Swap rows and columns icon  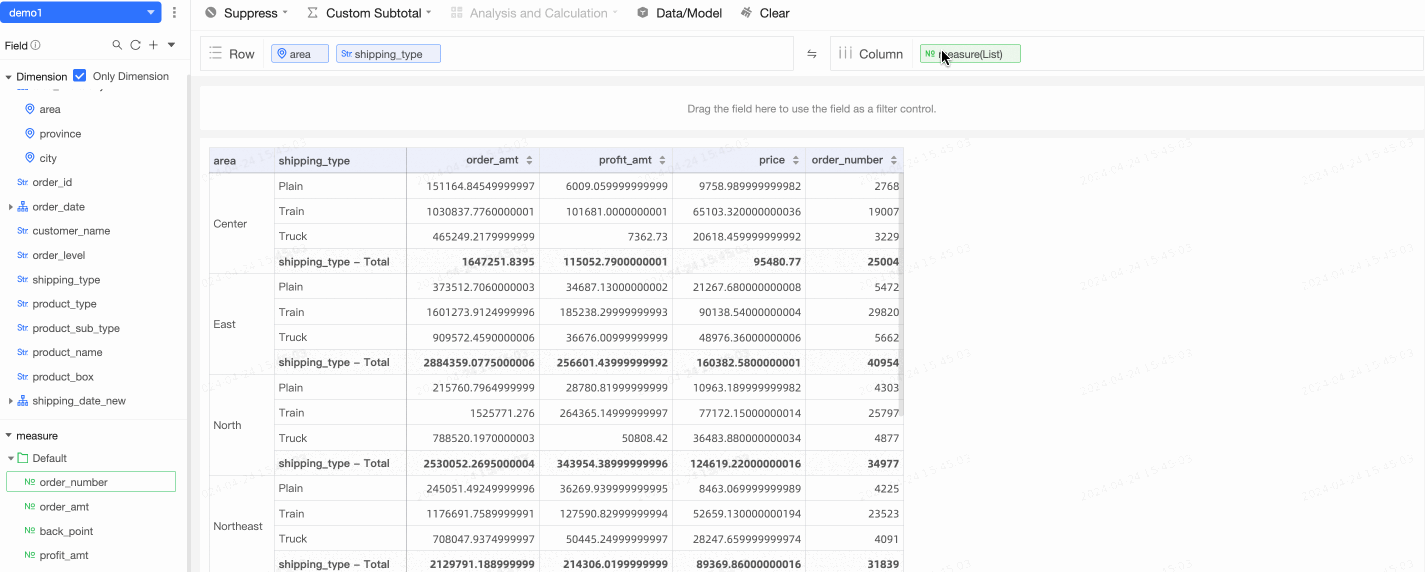(x=812, y=54)
